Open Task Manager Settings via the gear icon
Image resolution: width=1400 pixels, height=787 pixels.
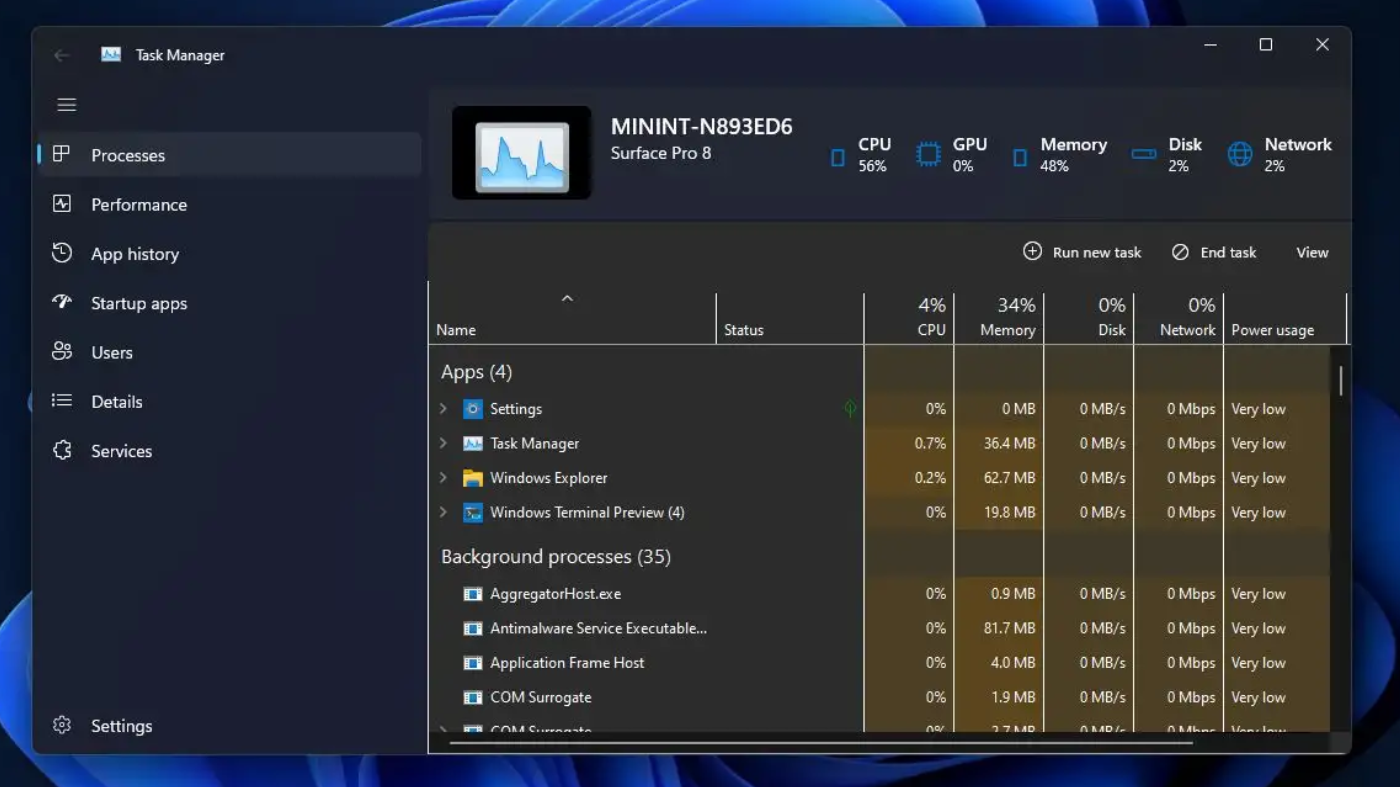[63, 726]
